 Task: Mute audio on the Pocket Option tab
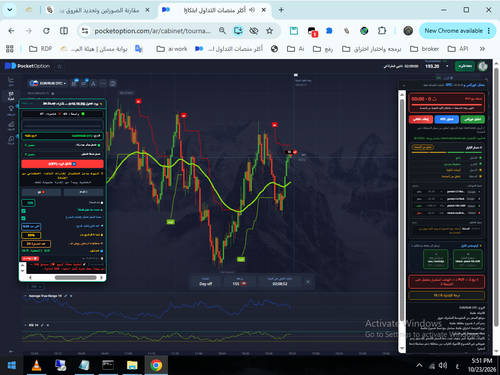click(x=252, y=10)
